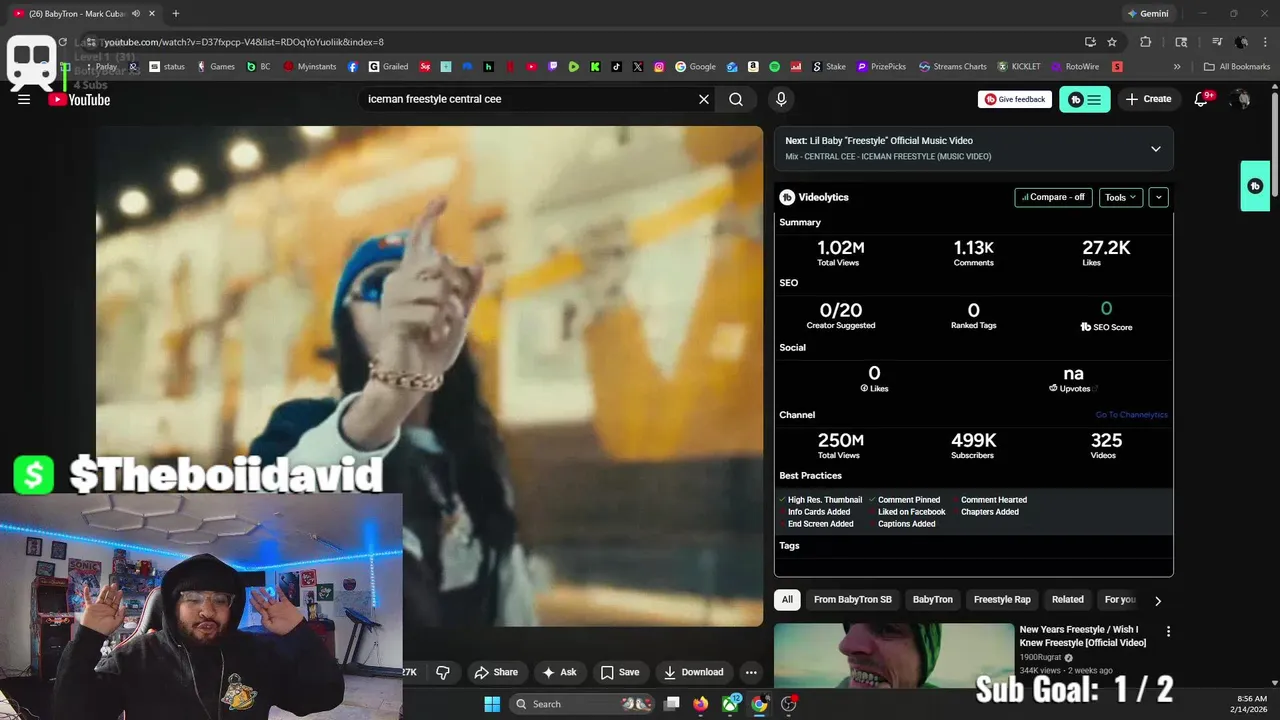Open the Instagram bookmark icon
This screenshot has height=720, width=1280.
[x=659, y=67]
